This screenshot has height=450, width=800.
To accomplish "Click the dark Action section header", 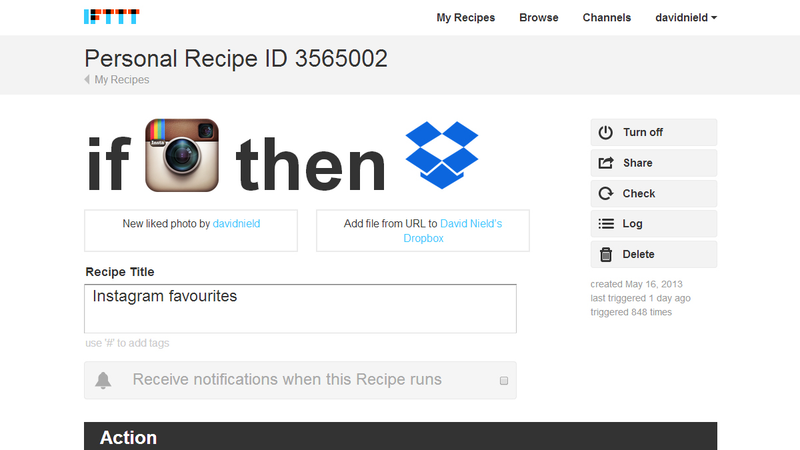I will coord(401,436).
